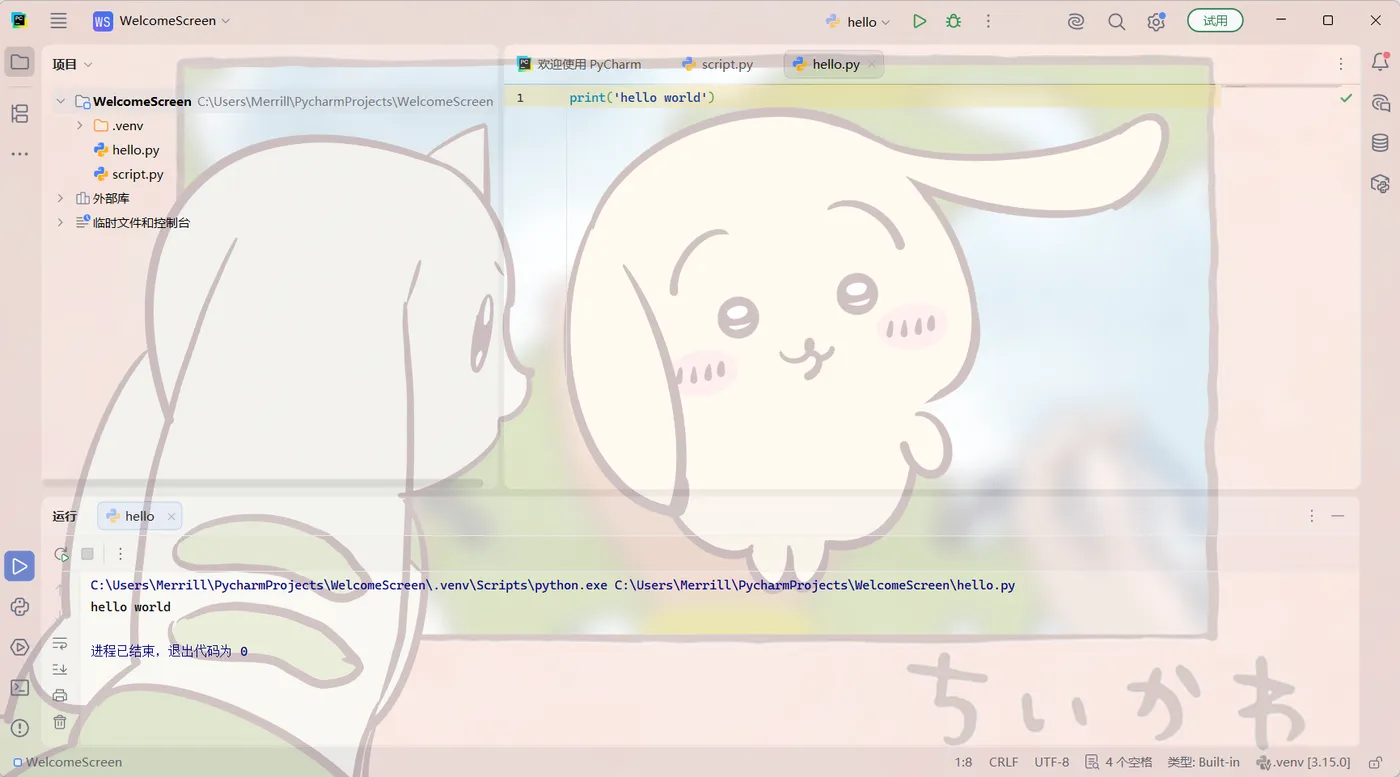Select the hello tab in Run panel

pos(140,516)
